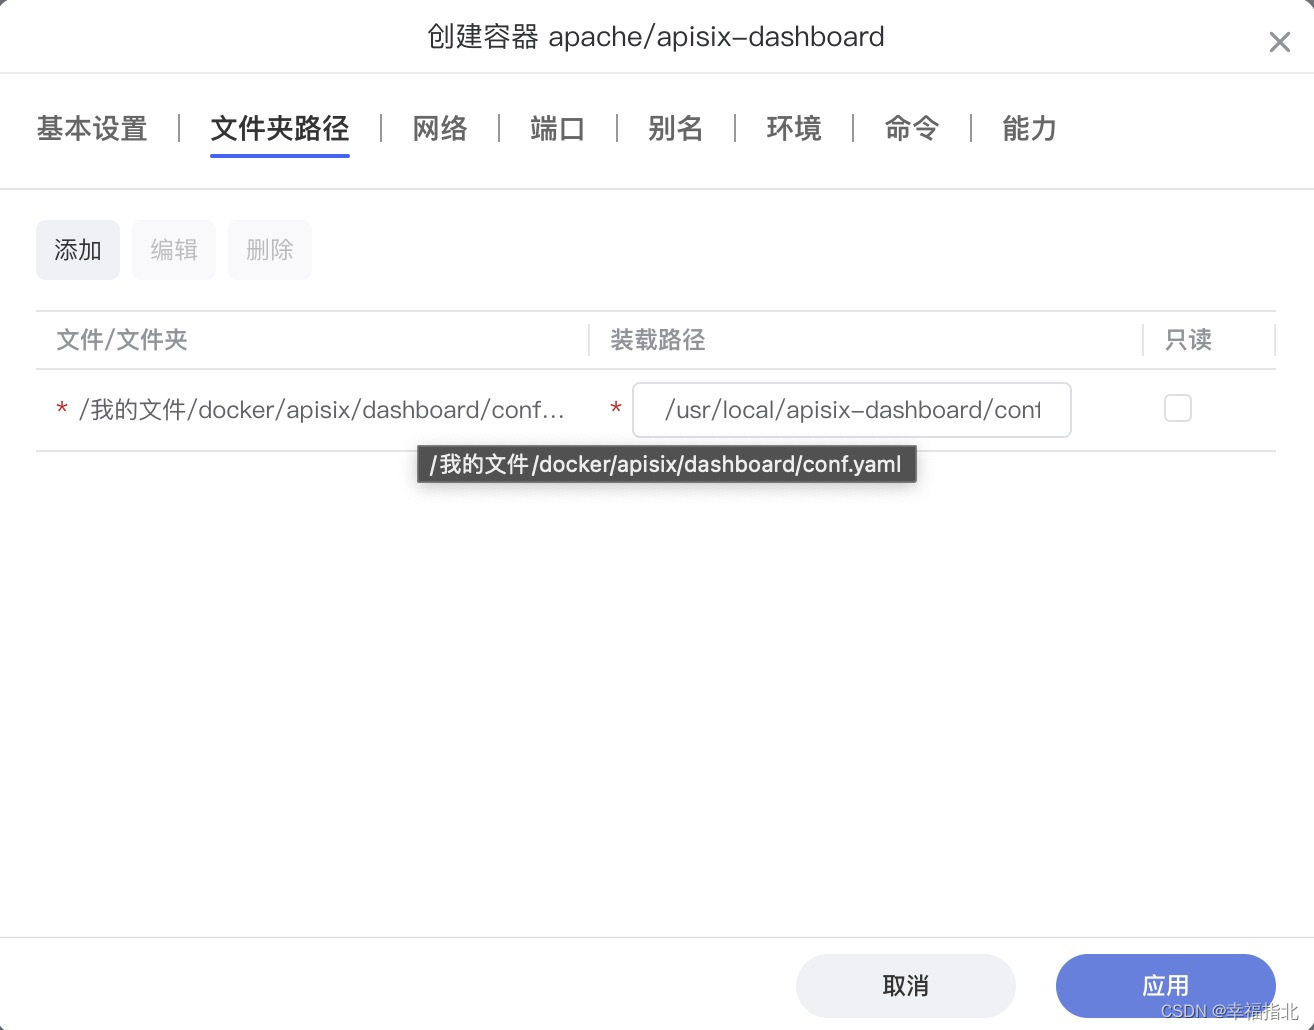Go to the 端口 tab
The image size is (1314, 1030).
coord(557,129)
